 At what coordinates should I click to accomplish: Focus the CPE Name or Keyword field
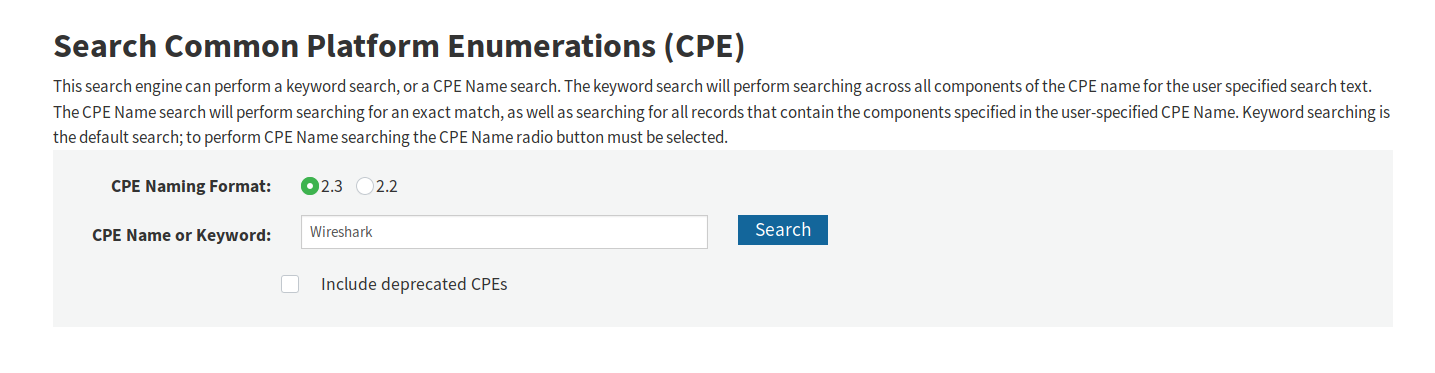pyautogui.click(x=504, y=232)
